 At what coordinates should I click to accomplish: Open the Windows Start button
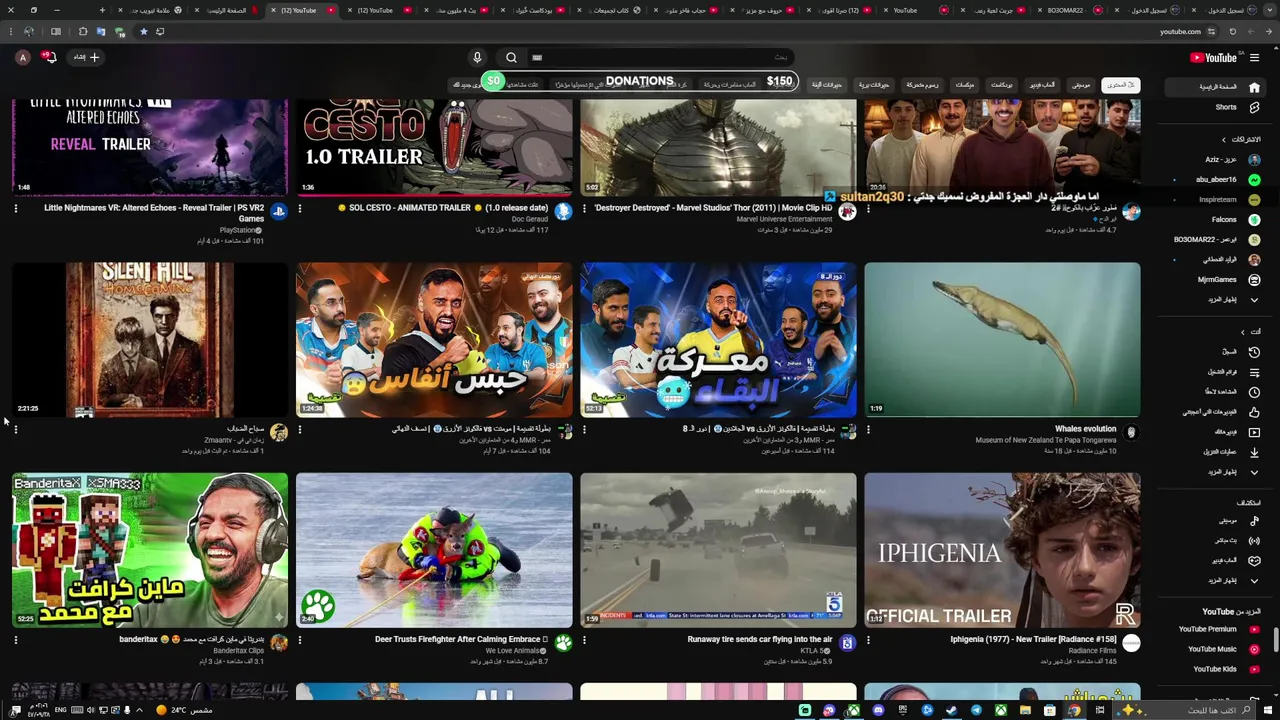1269,711
